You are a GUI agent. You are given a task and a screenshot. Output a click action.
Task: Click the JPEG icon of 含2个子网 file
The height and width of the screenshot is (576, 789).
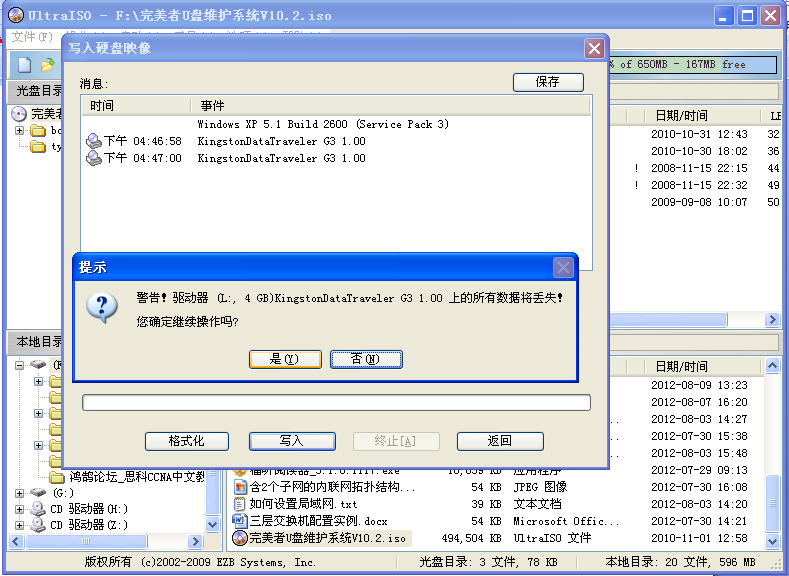coord(241,486)
